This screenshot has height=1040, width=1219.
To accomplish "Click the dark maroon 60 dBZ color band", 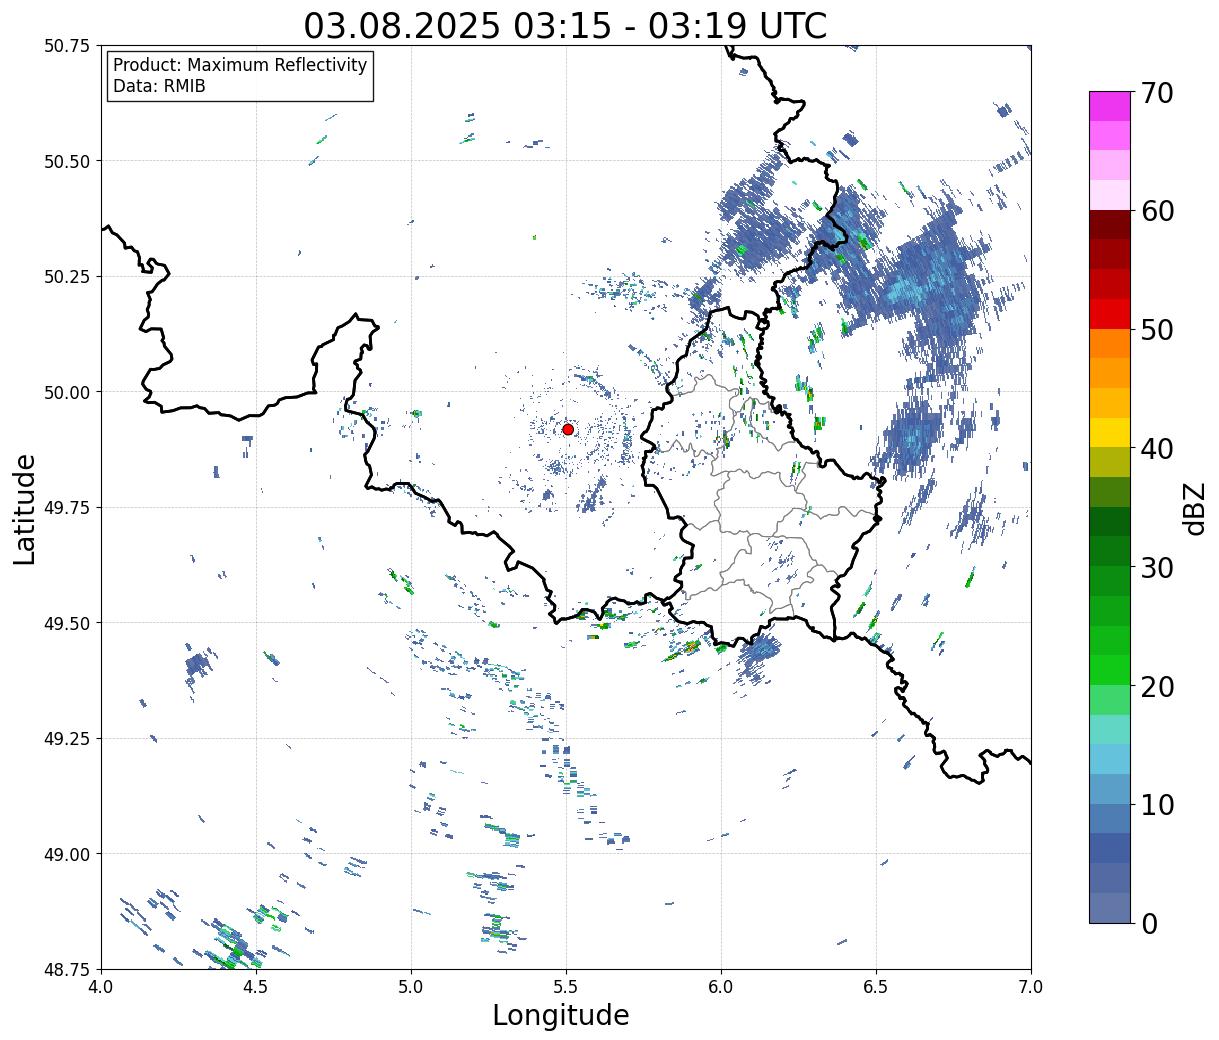I will point(1110,225).
